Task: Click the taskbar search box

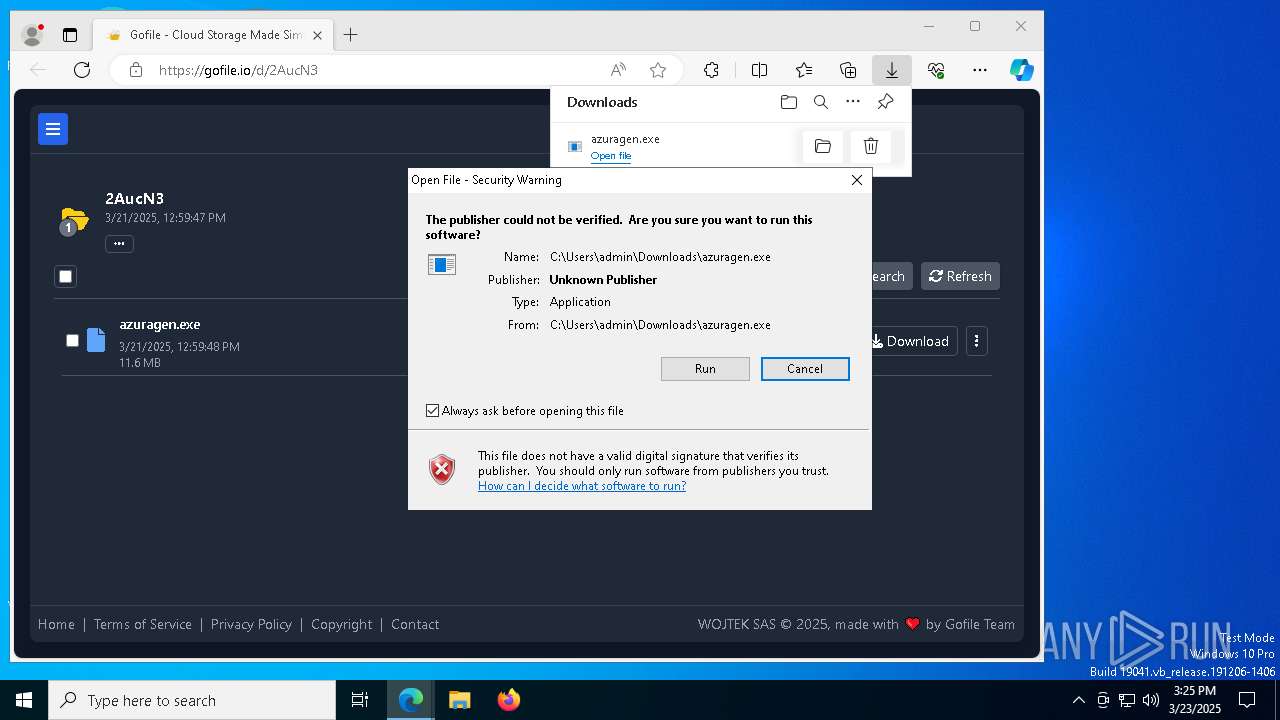Action: [192, 700]
